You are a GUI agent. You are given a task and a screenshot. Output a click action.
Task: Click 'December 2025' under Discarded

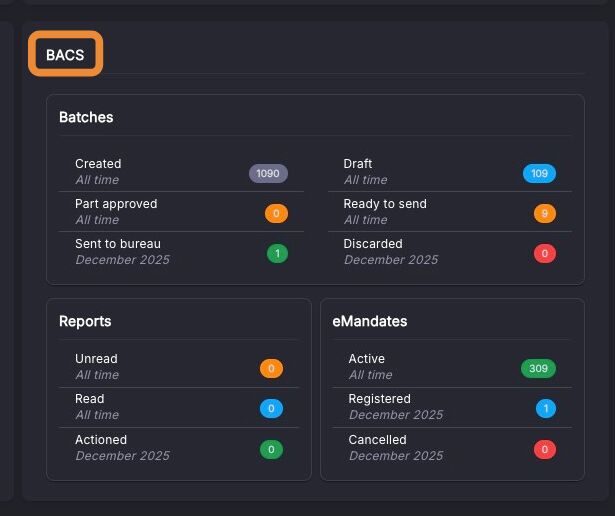point(391,260)
